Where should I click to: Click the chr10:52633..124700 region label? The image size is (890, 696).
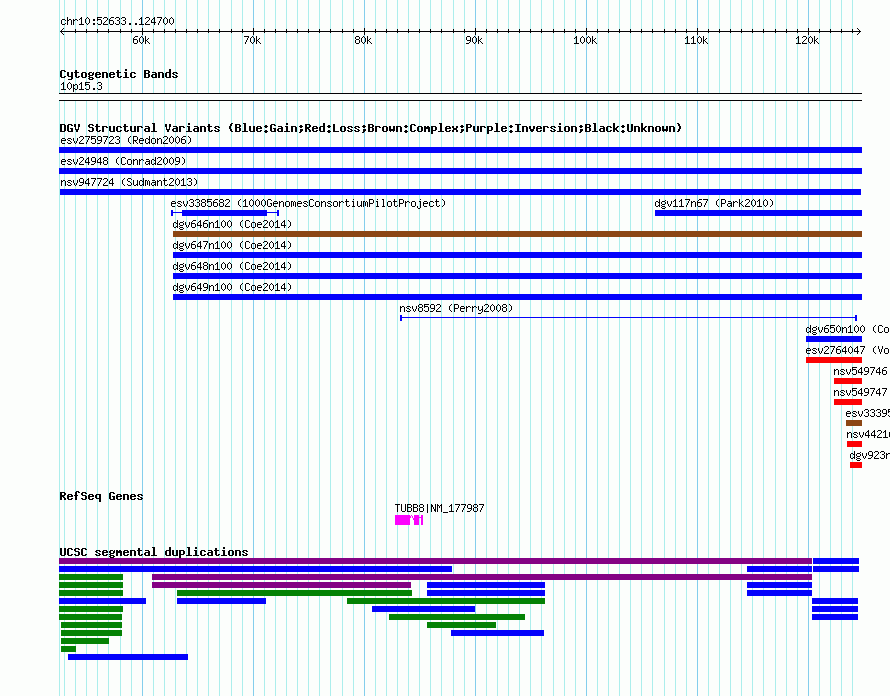click(x=117, y=22)
